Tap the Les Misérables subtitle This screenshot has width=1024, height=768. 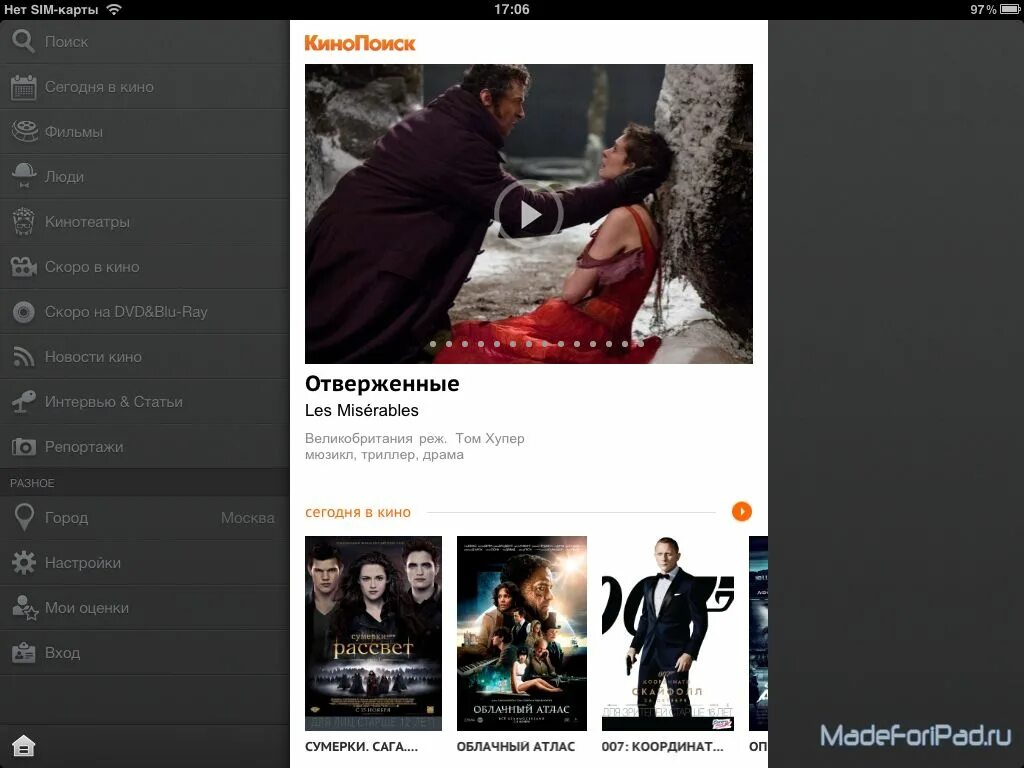(362, 410)
